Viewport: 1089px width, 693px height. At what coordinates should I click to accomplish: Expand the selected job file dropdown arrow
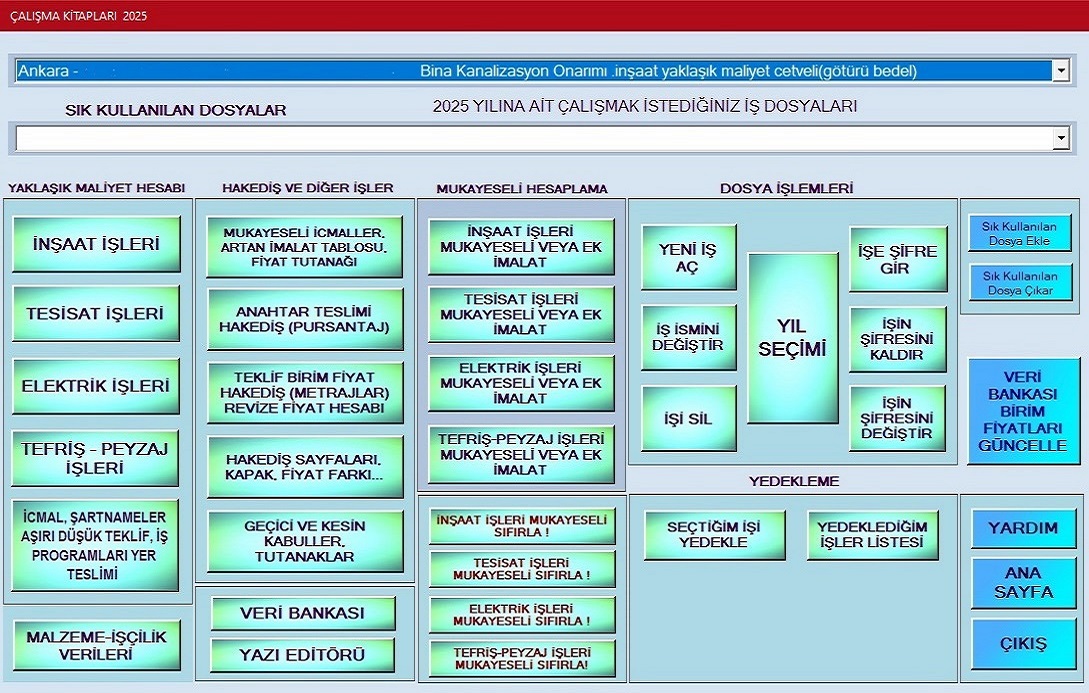tap(1061, 70)
